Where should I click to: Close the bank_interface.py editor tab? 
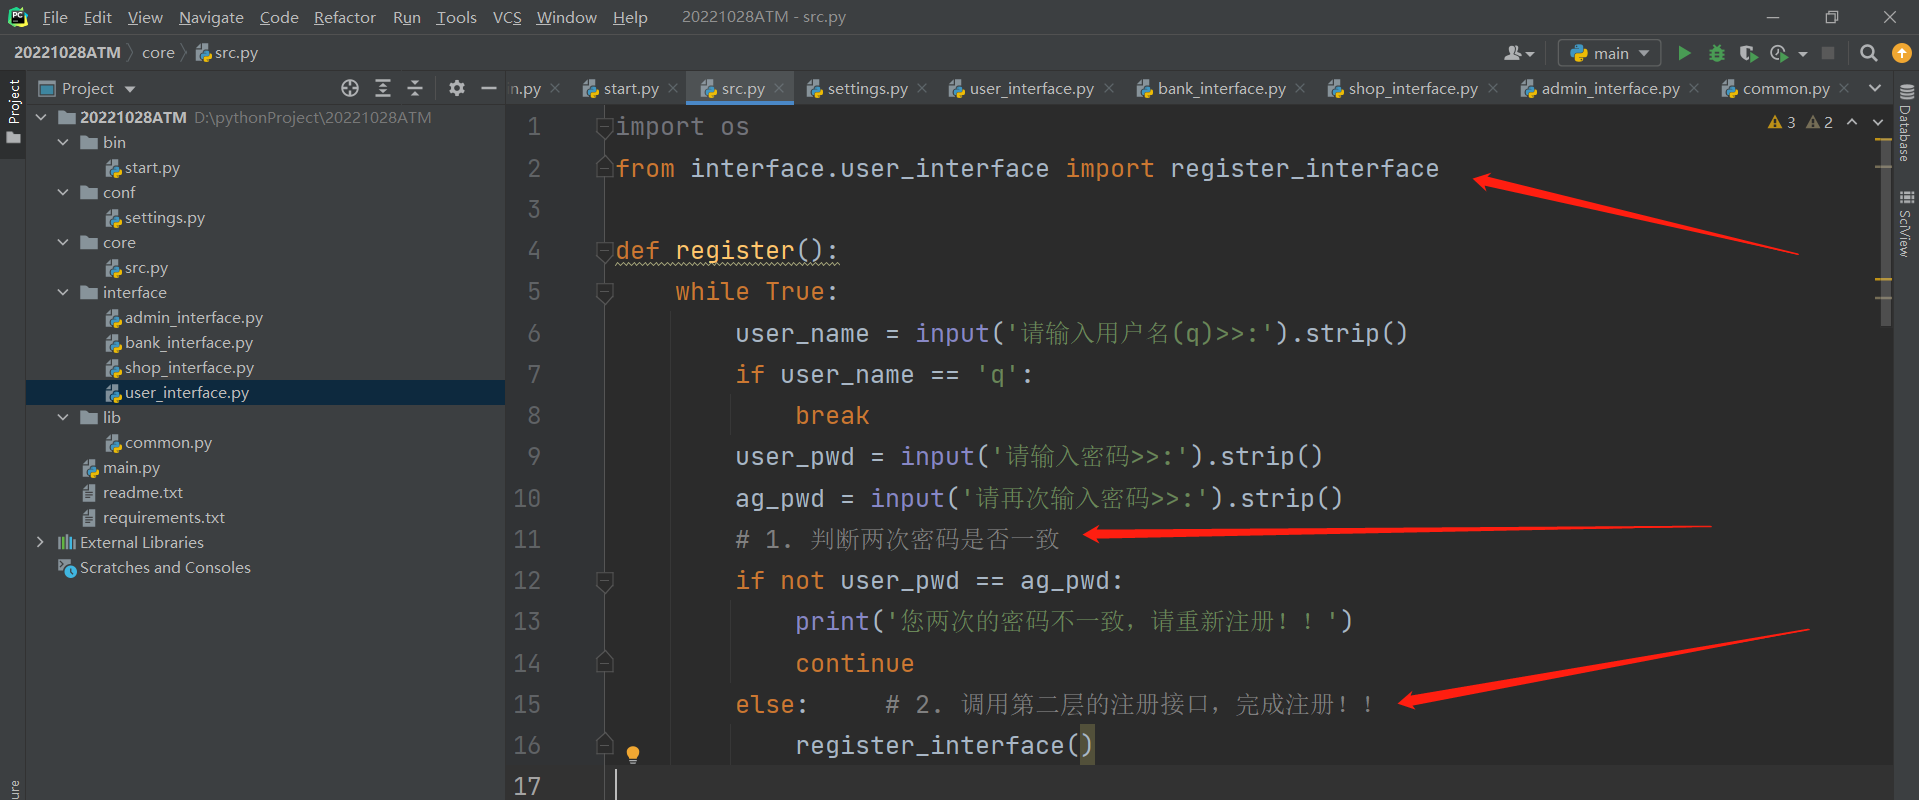click(x=1300, y=88)
